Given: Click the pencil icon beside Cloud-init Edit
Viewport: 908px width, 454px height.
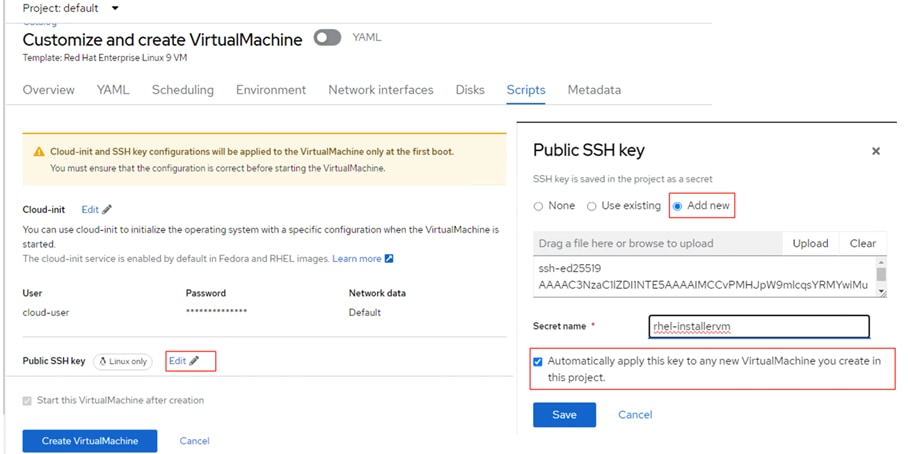Looking at the screenshot, I should click(x=107, y=210).
